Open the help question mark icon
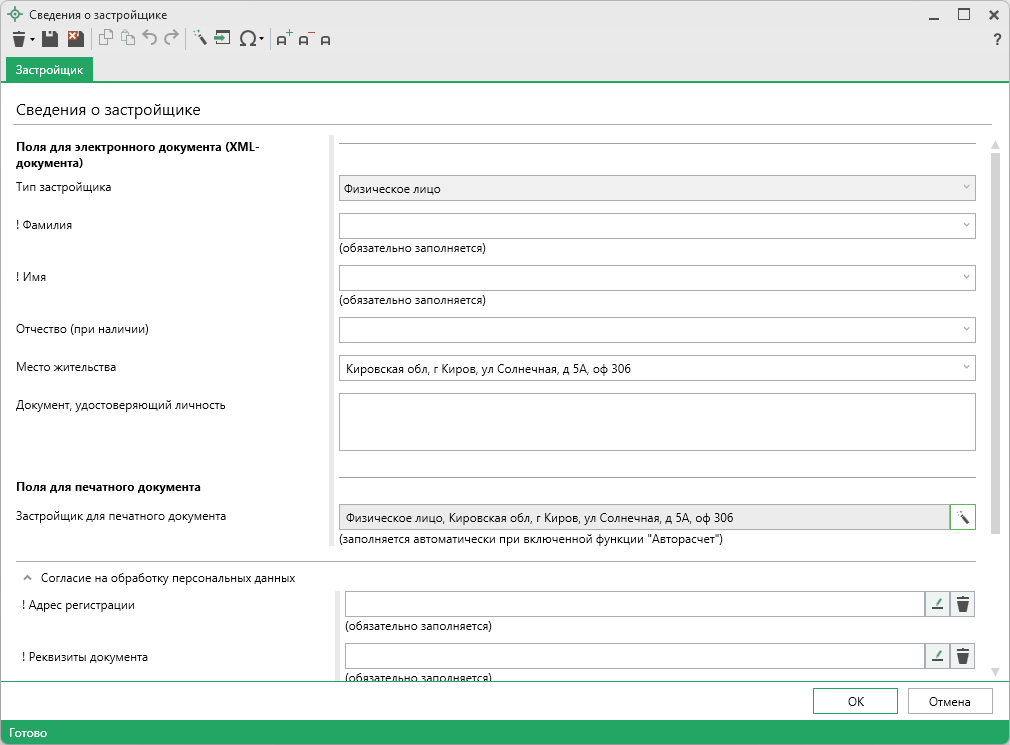This screenshot has height=745, width=1010. (996, 40)
